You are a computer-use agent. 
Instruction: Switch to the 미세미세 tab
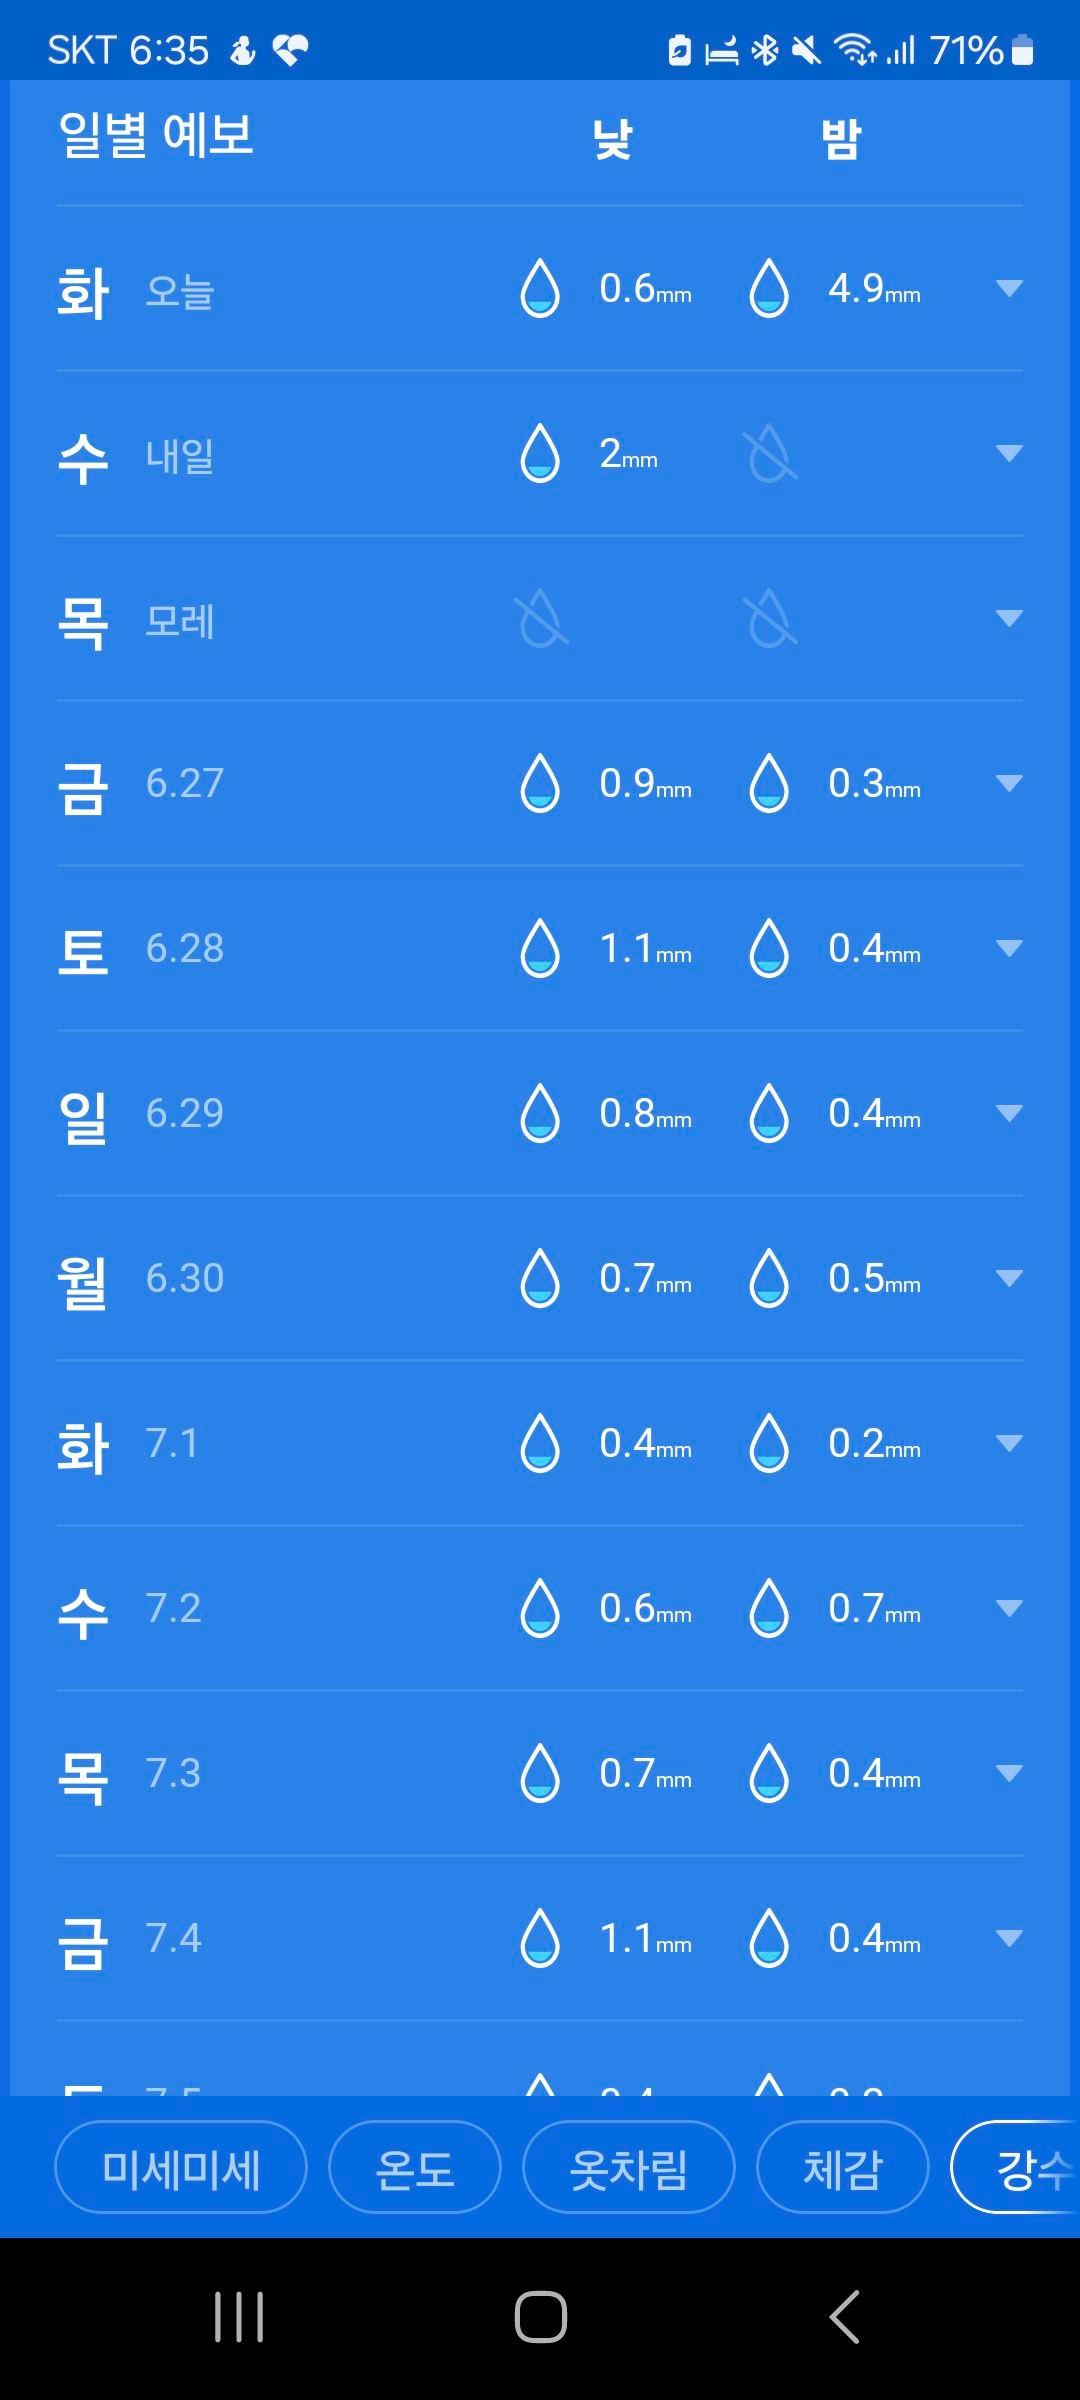[x=181, y=2167]
